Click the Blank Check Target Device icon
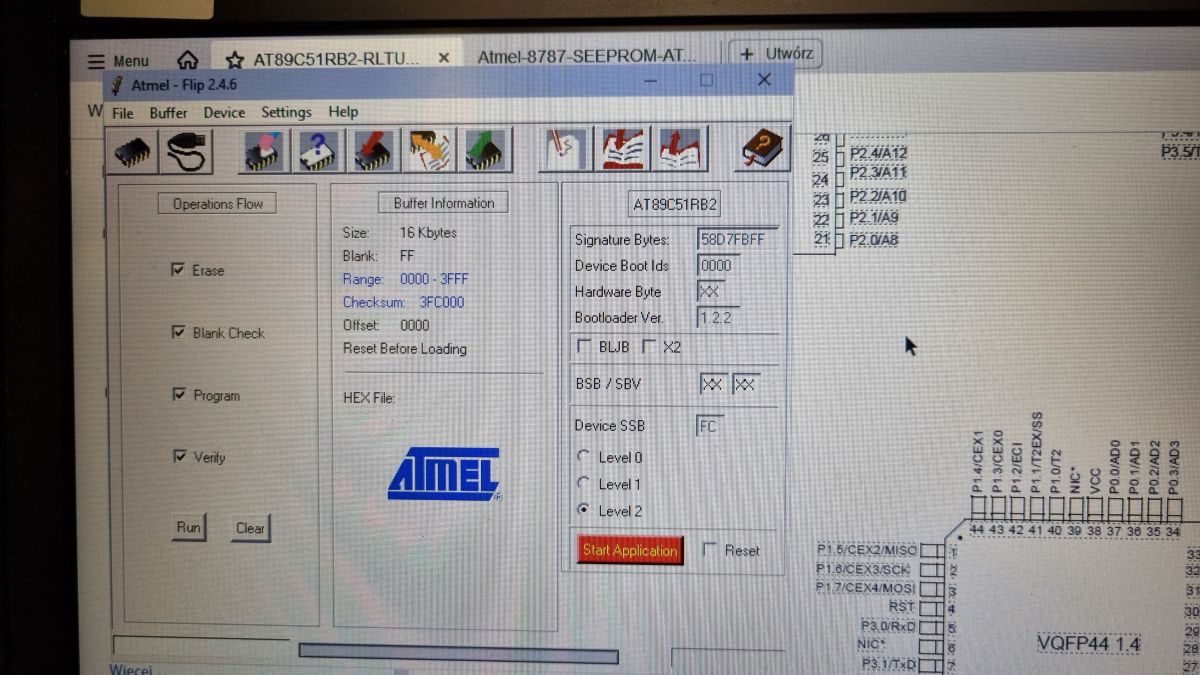This screenshot has width=1200, height=675. [x=320, y=151]
